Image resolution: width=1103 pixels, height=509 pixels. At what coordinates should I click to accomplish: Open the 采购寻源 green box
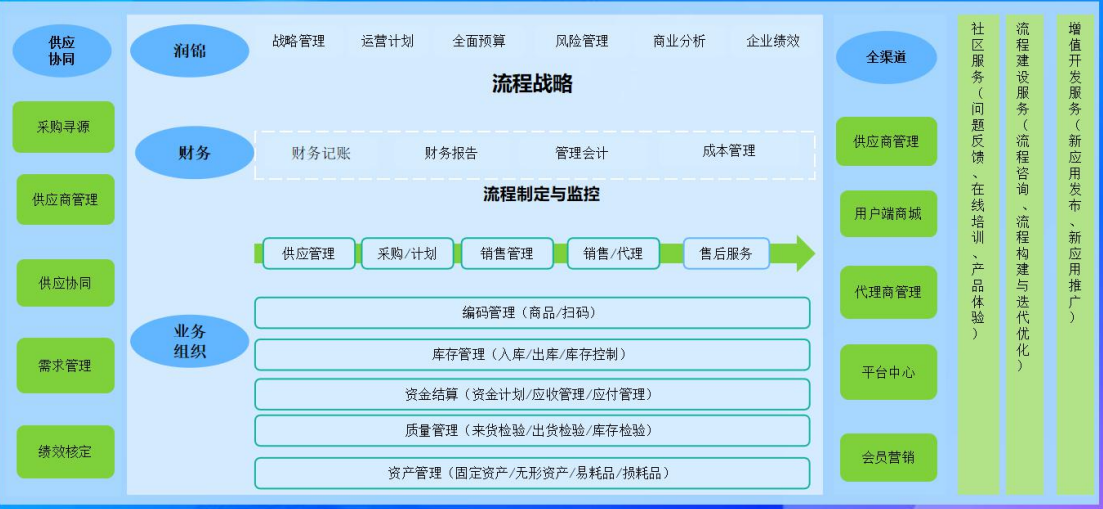[63, 127]
